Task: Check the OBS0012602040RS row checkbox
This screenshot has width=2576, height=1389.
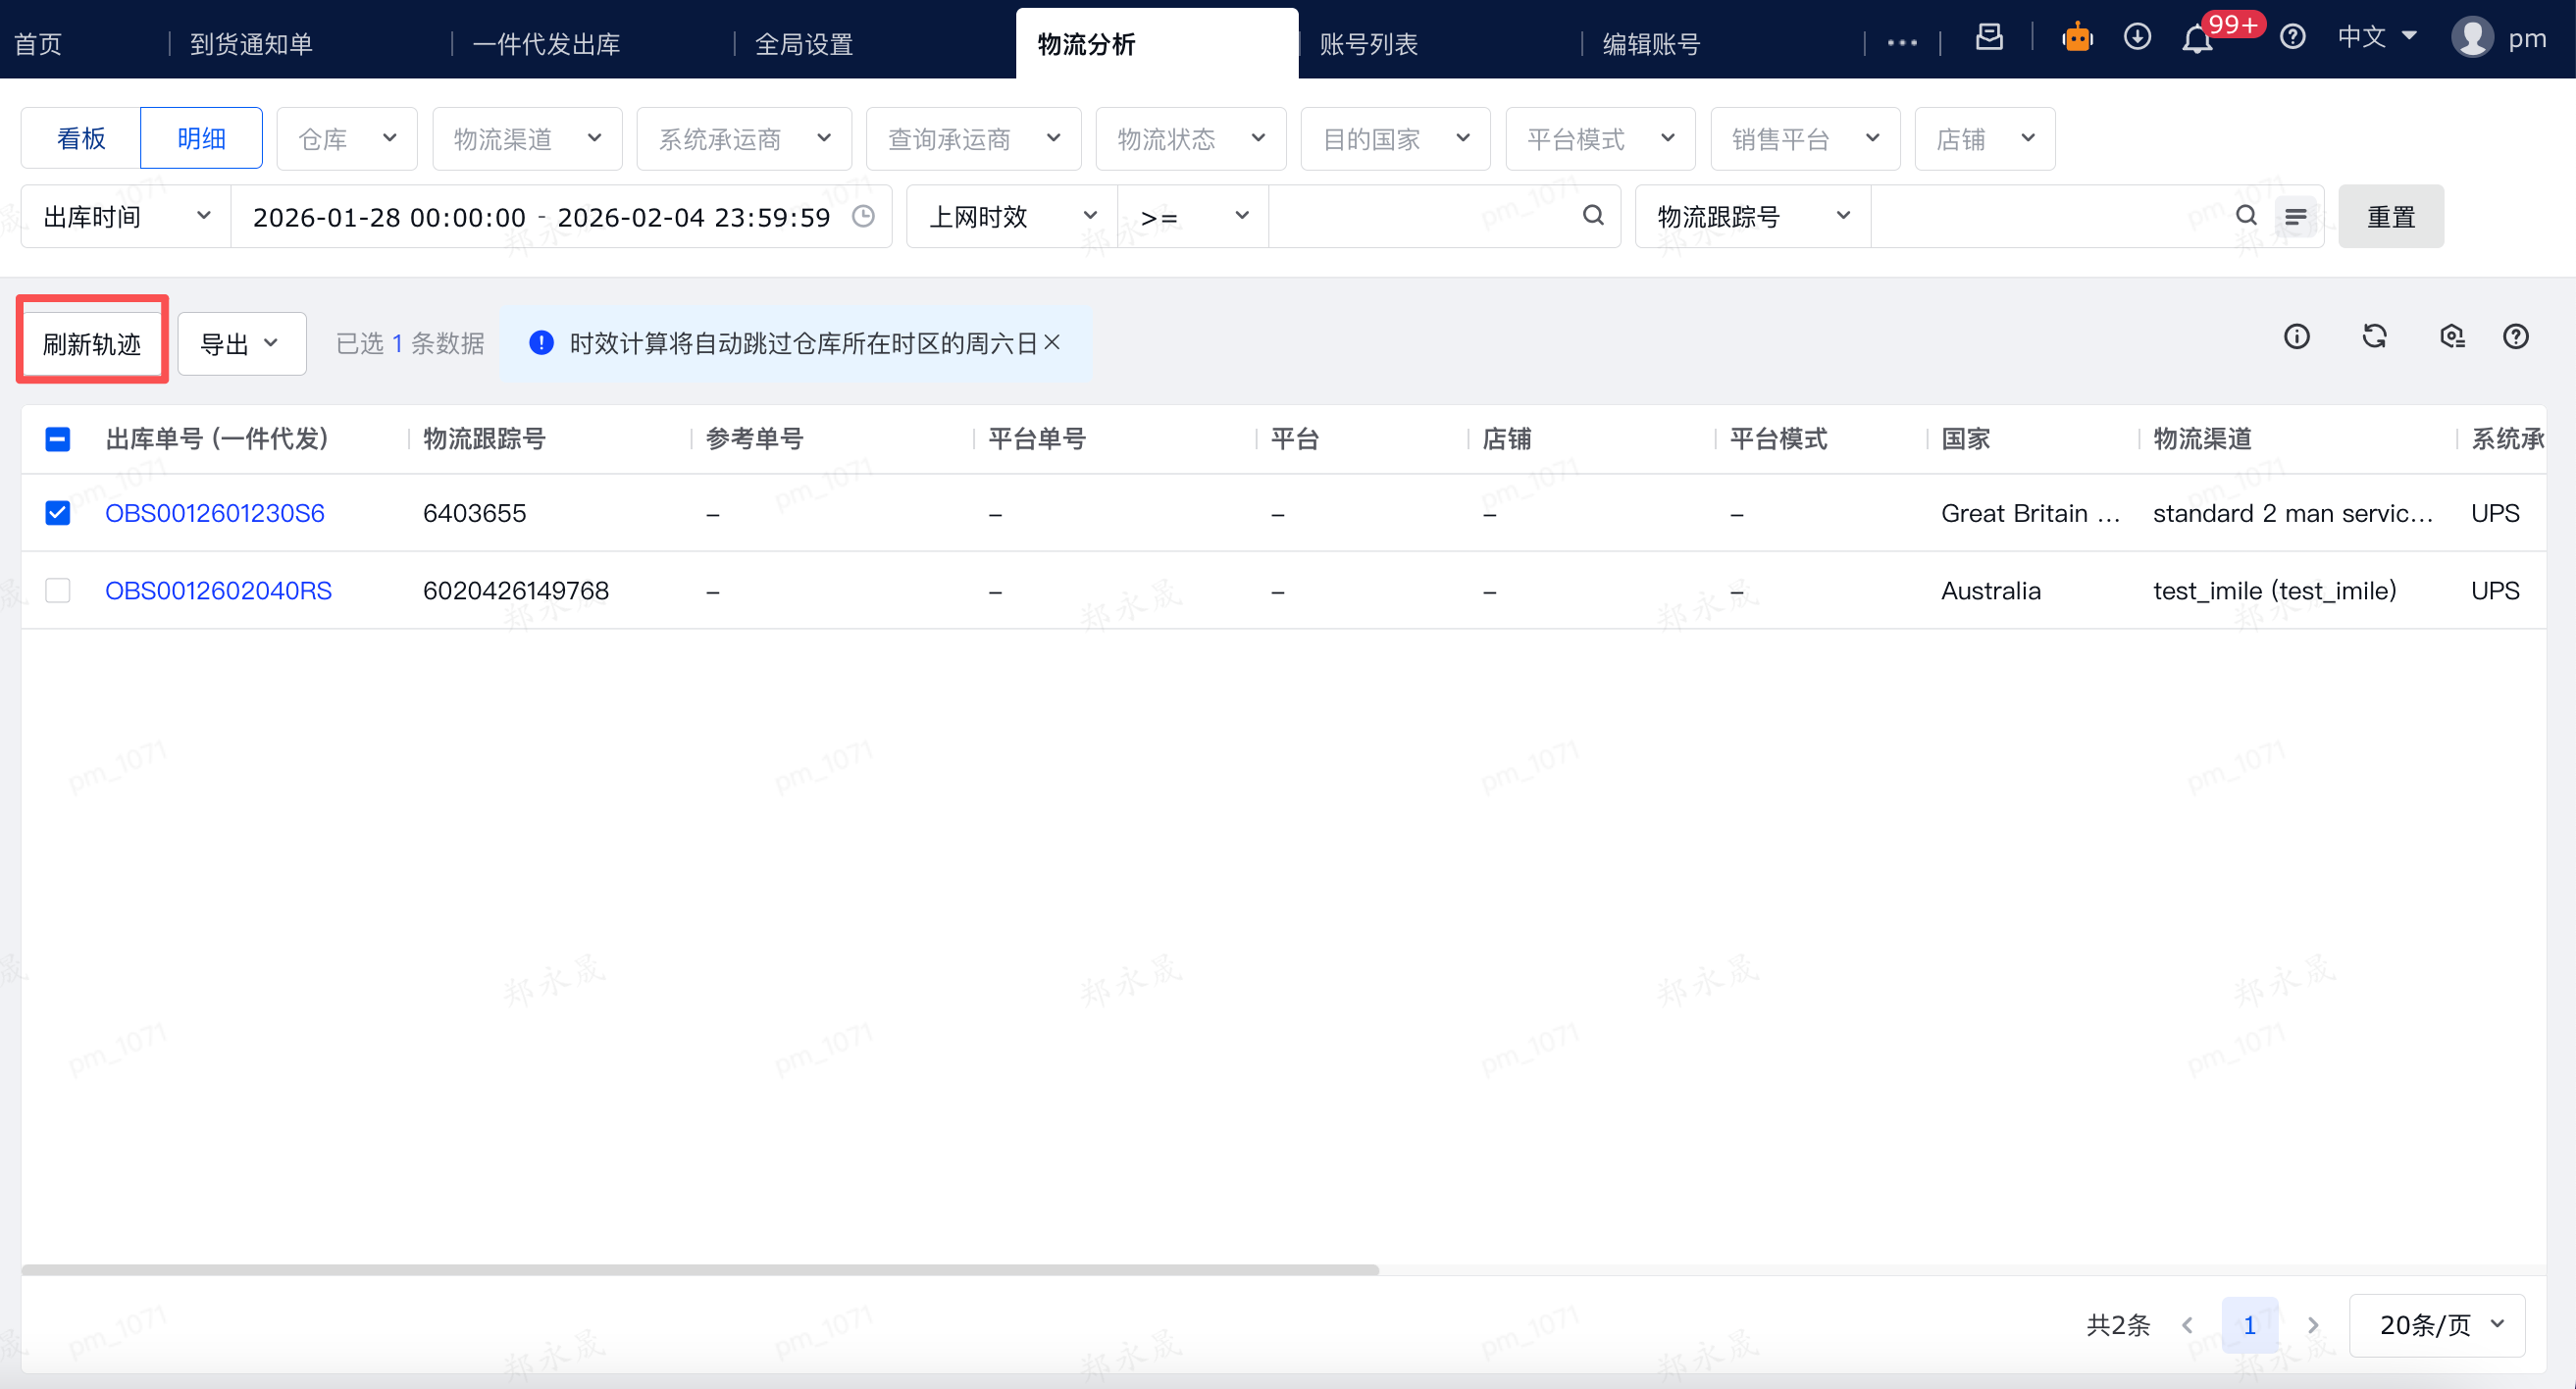Action: (x=58, y=591)
